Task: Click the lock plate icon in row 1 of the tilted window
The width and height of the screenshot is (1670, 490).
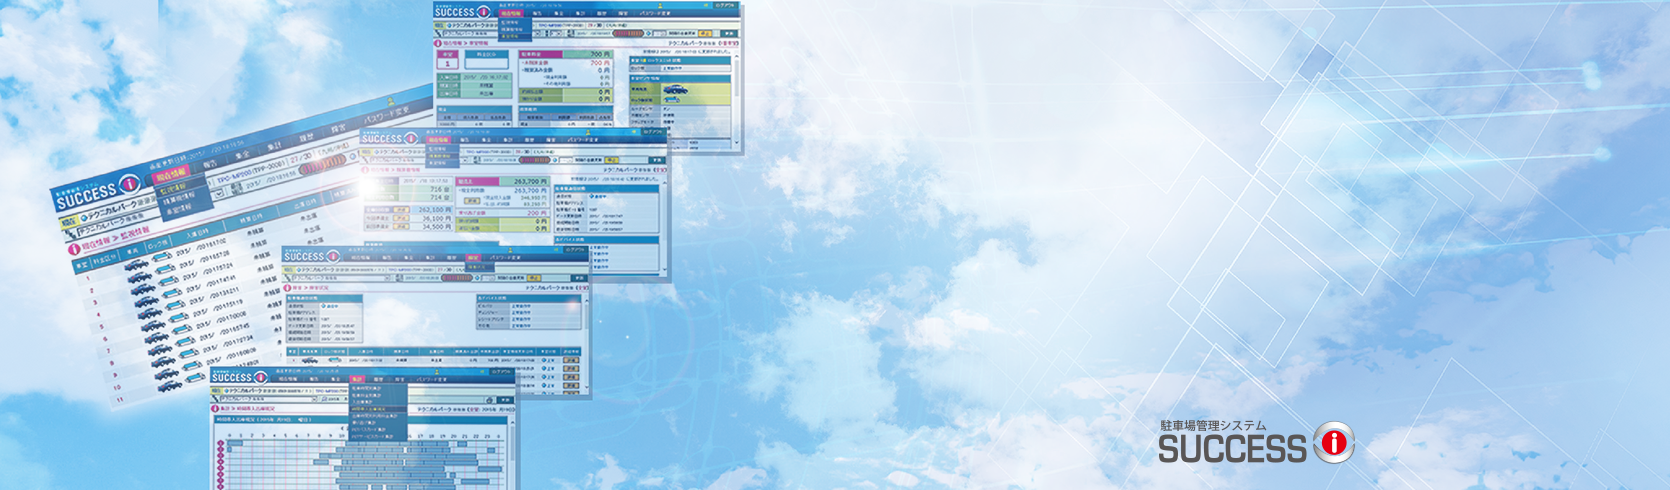Action: point(164,258)
